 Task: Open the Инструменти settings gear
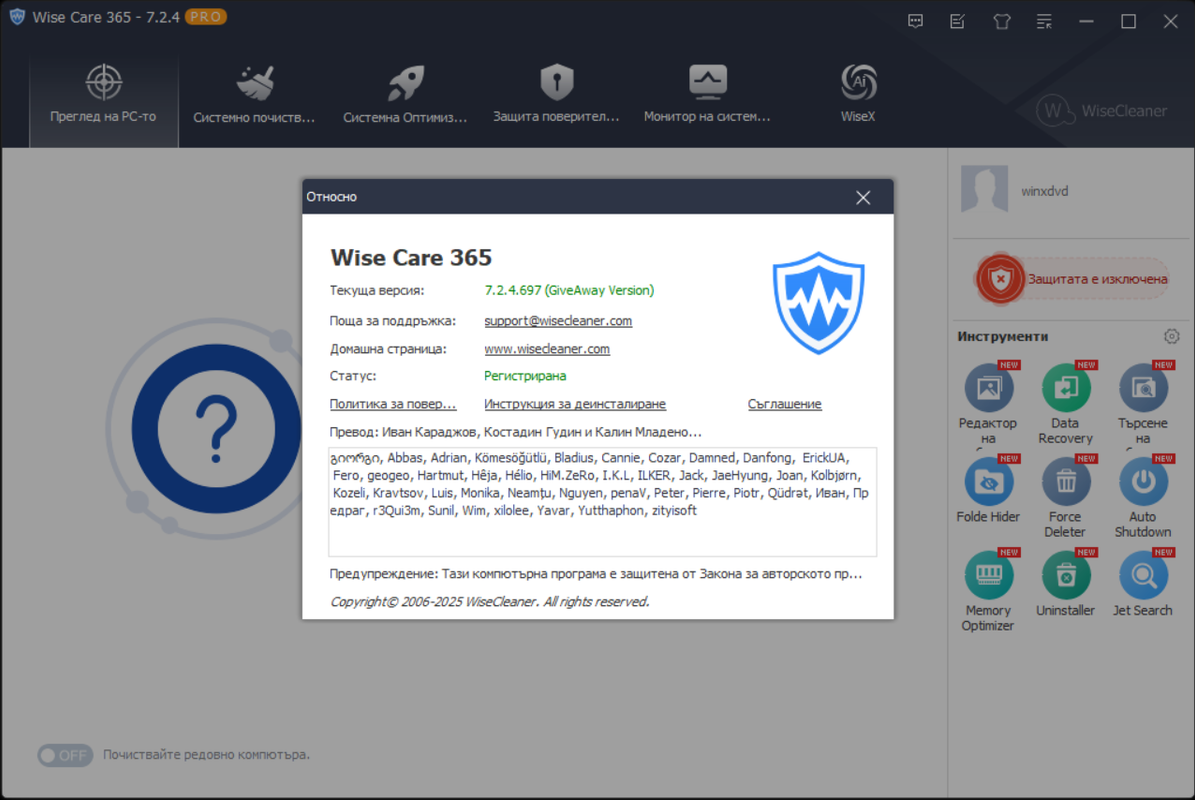click(1171, 336)
